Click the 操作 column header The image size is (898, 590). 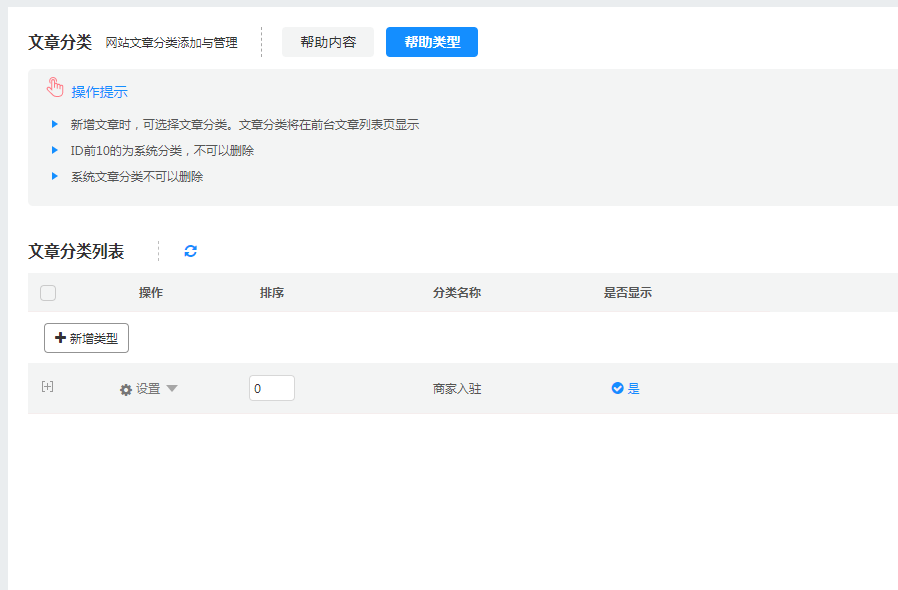tap(151, 293)
